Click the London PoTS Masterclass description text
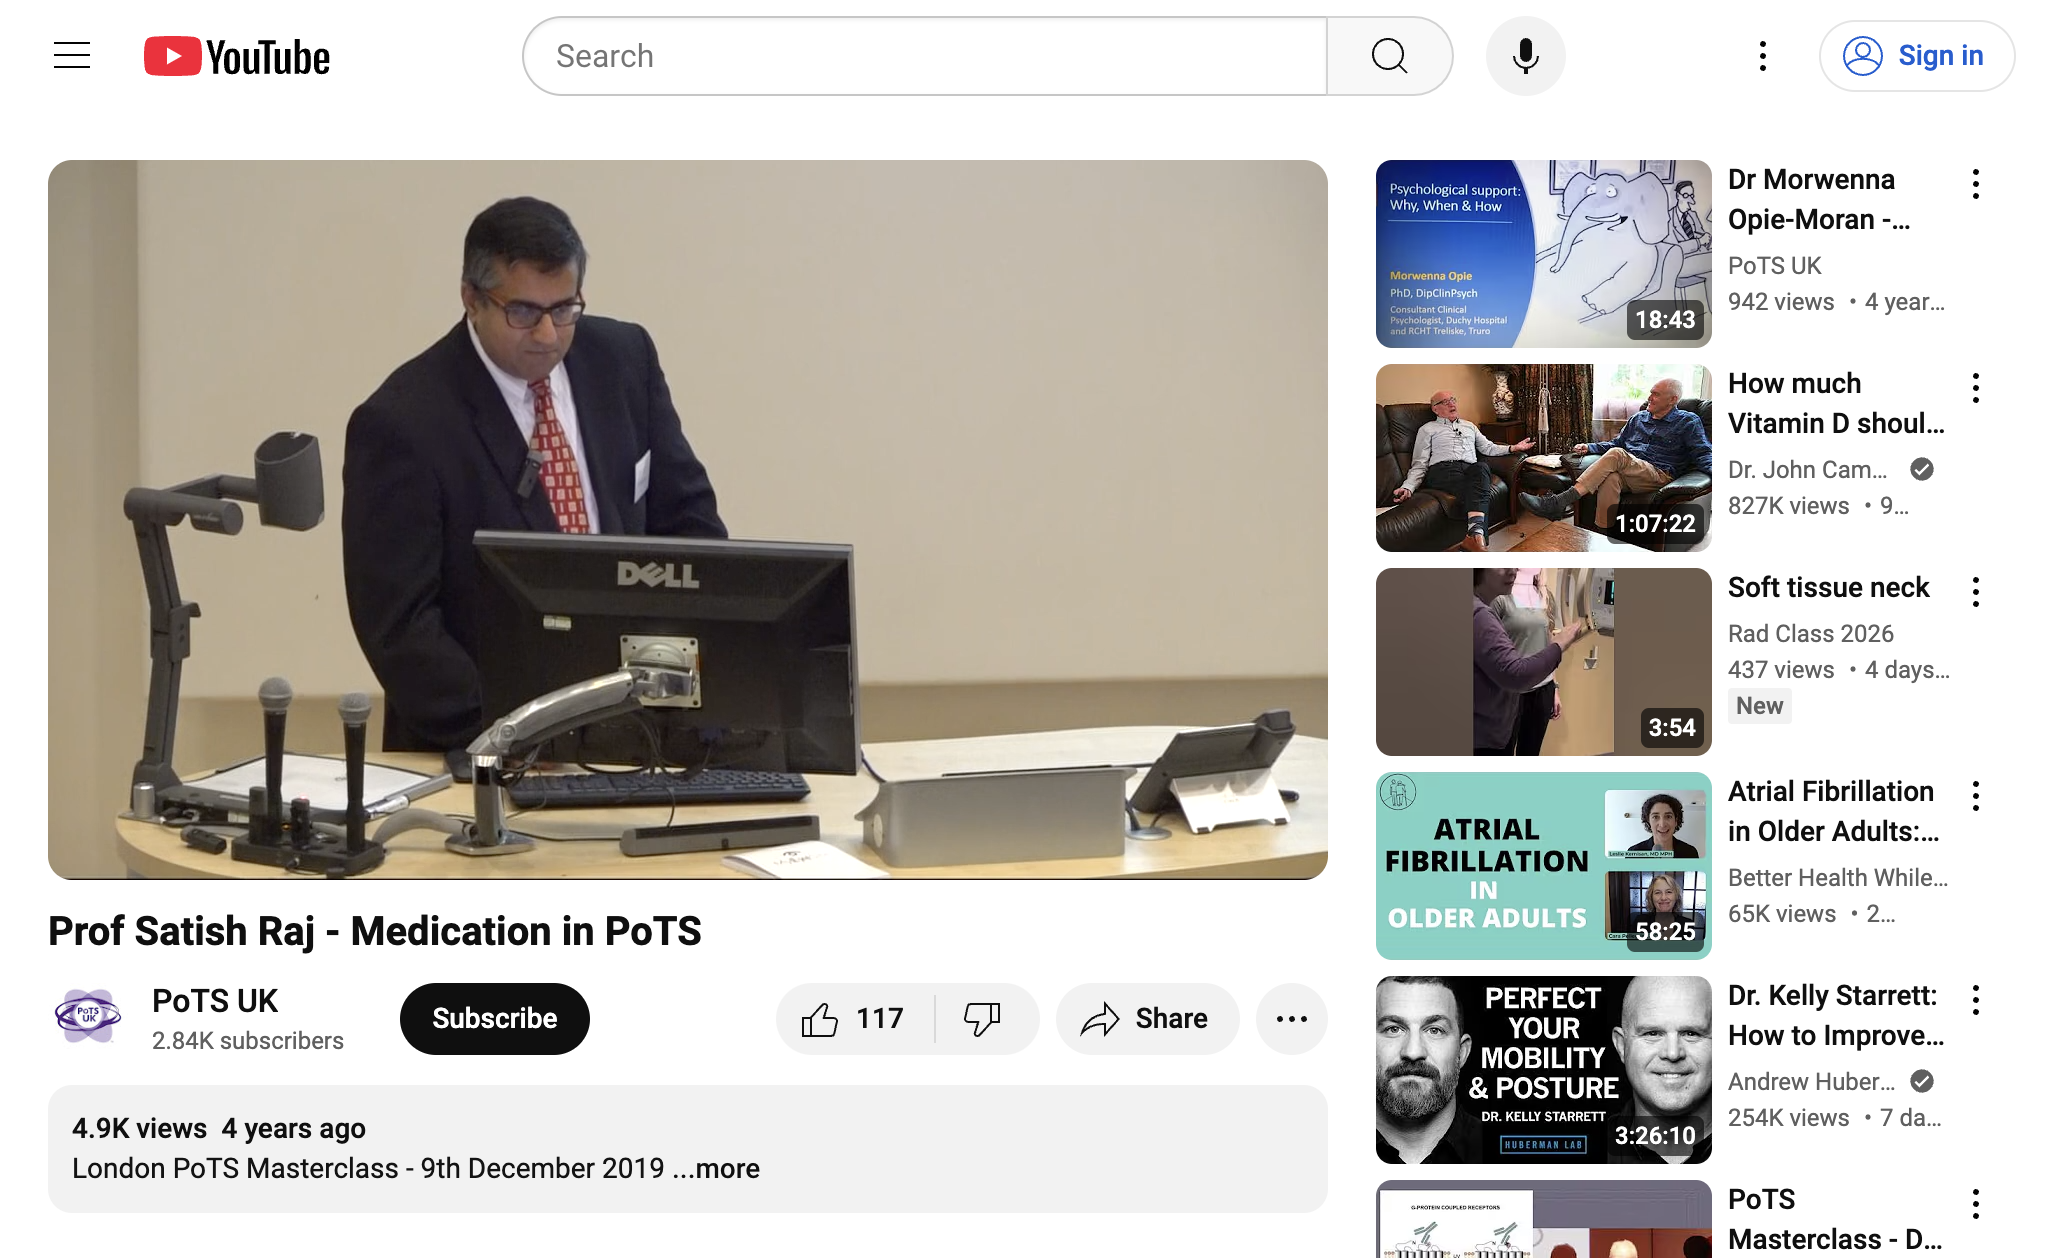 click(x=368, y=1168)
